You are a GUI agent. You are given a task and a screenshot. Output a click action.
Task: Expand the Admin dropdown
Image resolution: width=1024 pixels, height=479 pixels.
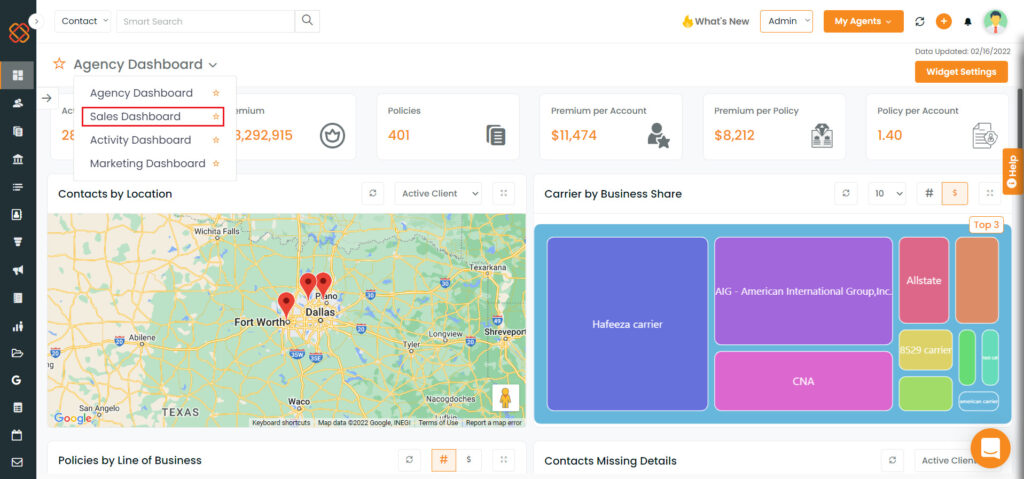point(786,21)
